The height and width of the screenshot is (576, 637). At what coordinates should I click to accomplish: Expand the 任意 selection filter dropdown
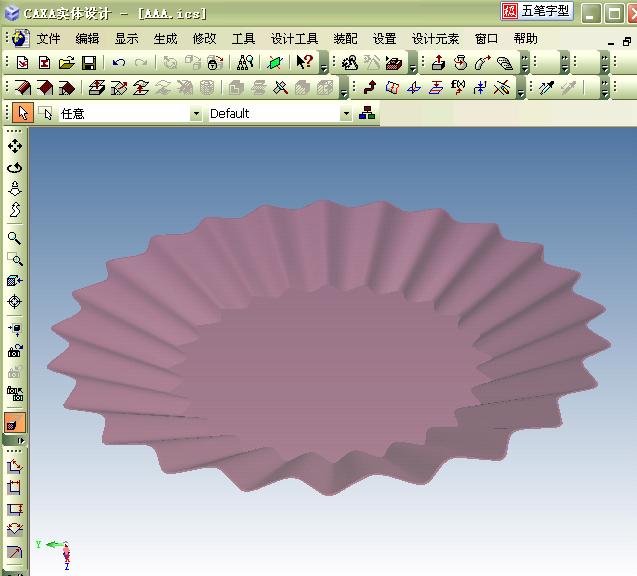click(196, 114)
